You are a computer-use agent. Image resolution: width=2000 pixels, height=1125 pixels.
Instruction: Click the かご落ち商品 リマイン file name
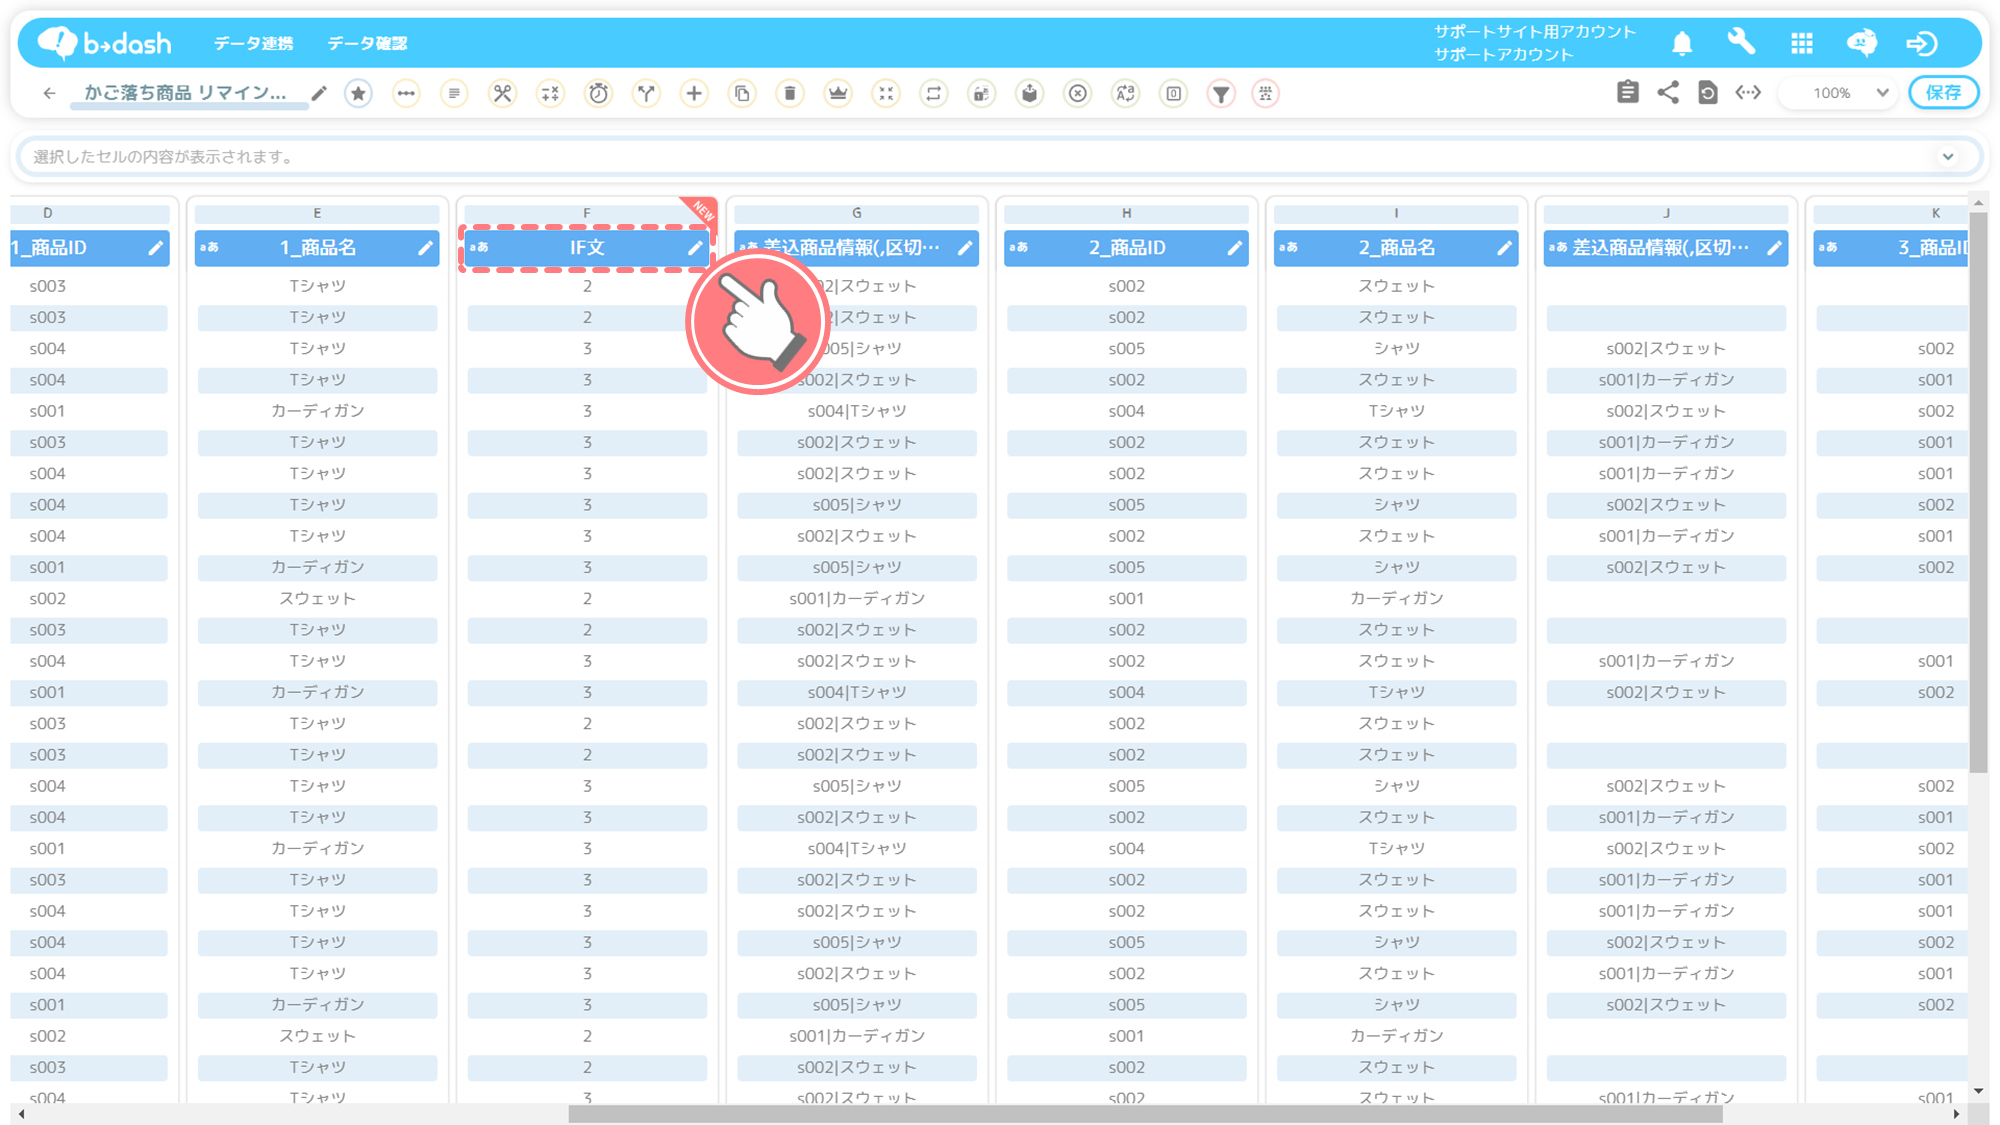(x=186, y=93)
